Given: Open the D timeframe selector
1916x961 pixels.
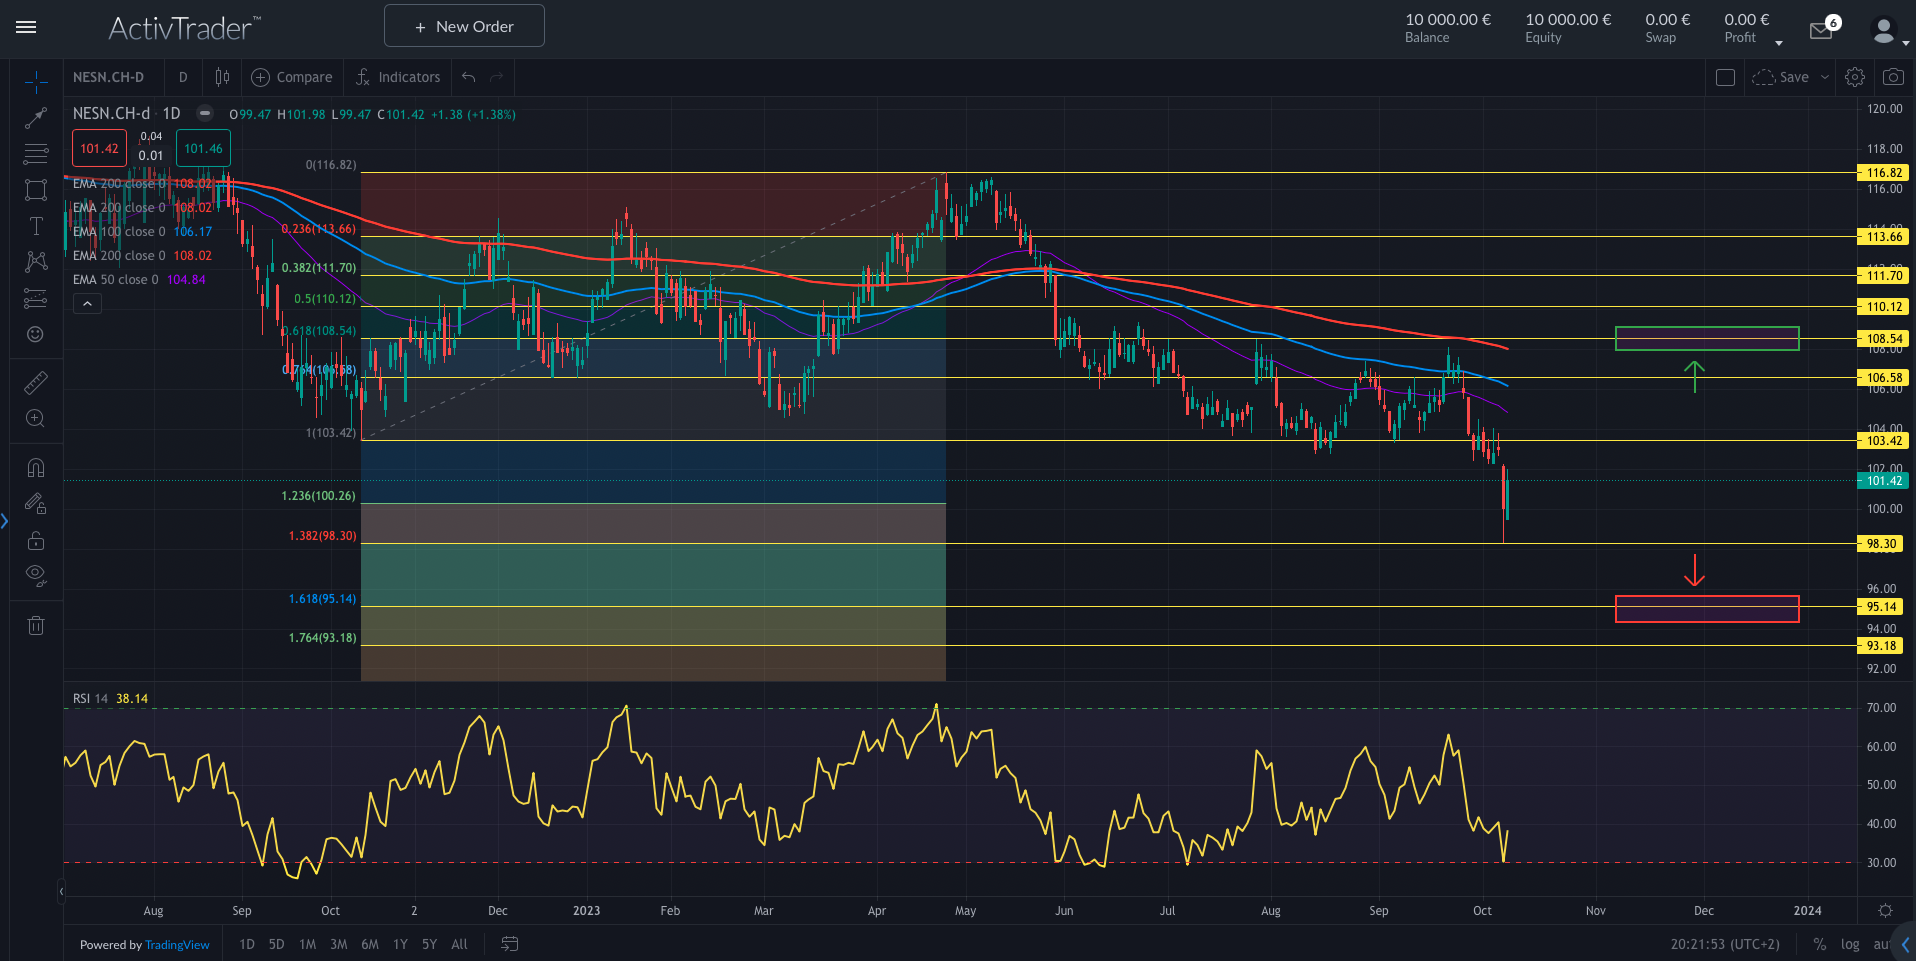Looking at the screenshot, I should [183, 76].
